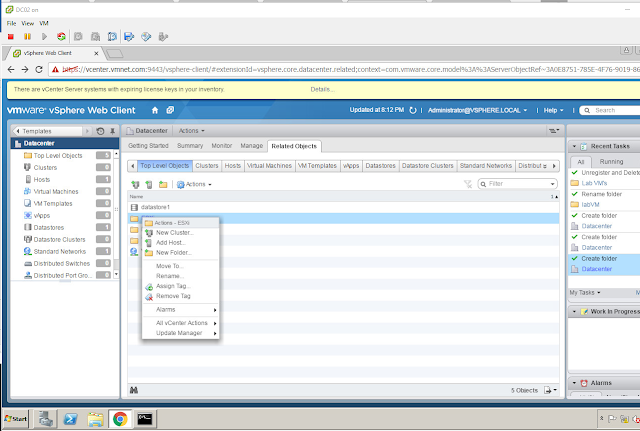The image size is (640, 431).
Task: Click the binoculars find icon below list
Action: [133, 390]
